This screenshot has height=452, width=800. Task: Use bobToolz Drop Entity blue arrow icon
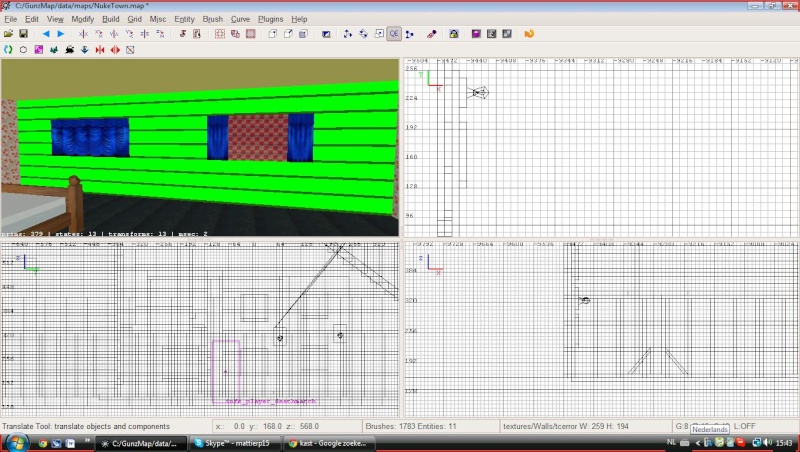85,49
